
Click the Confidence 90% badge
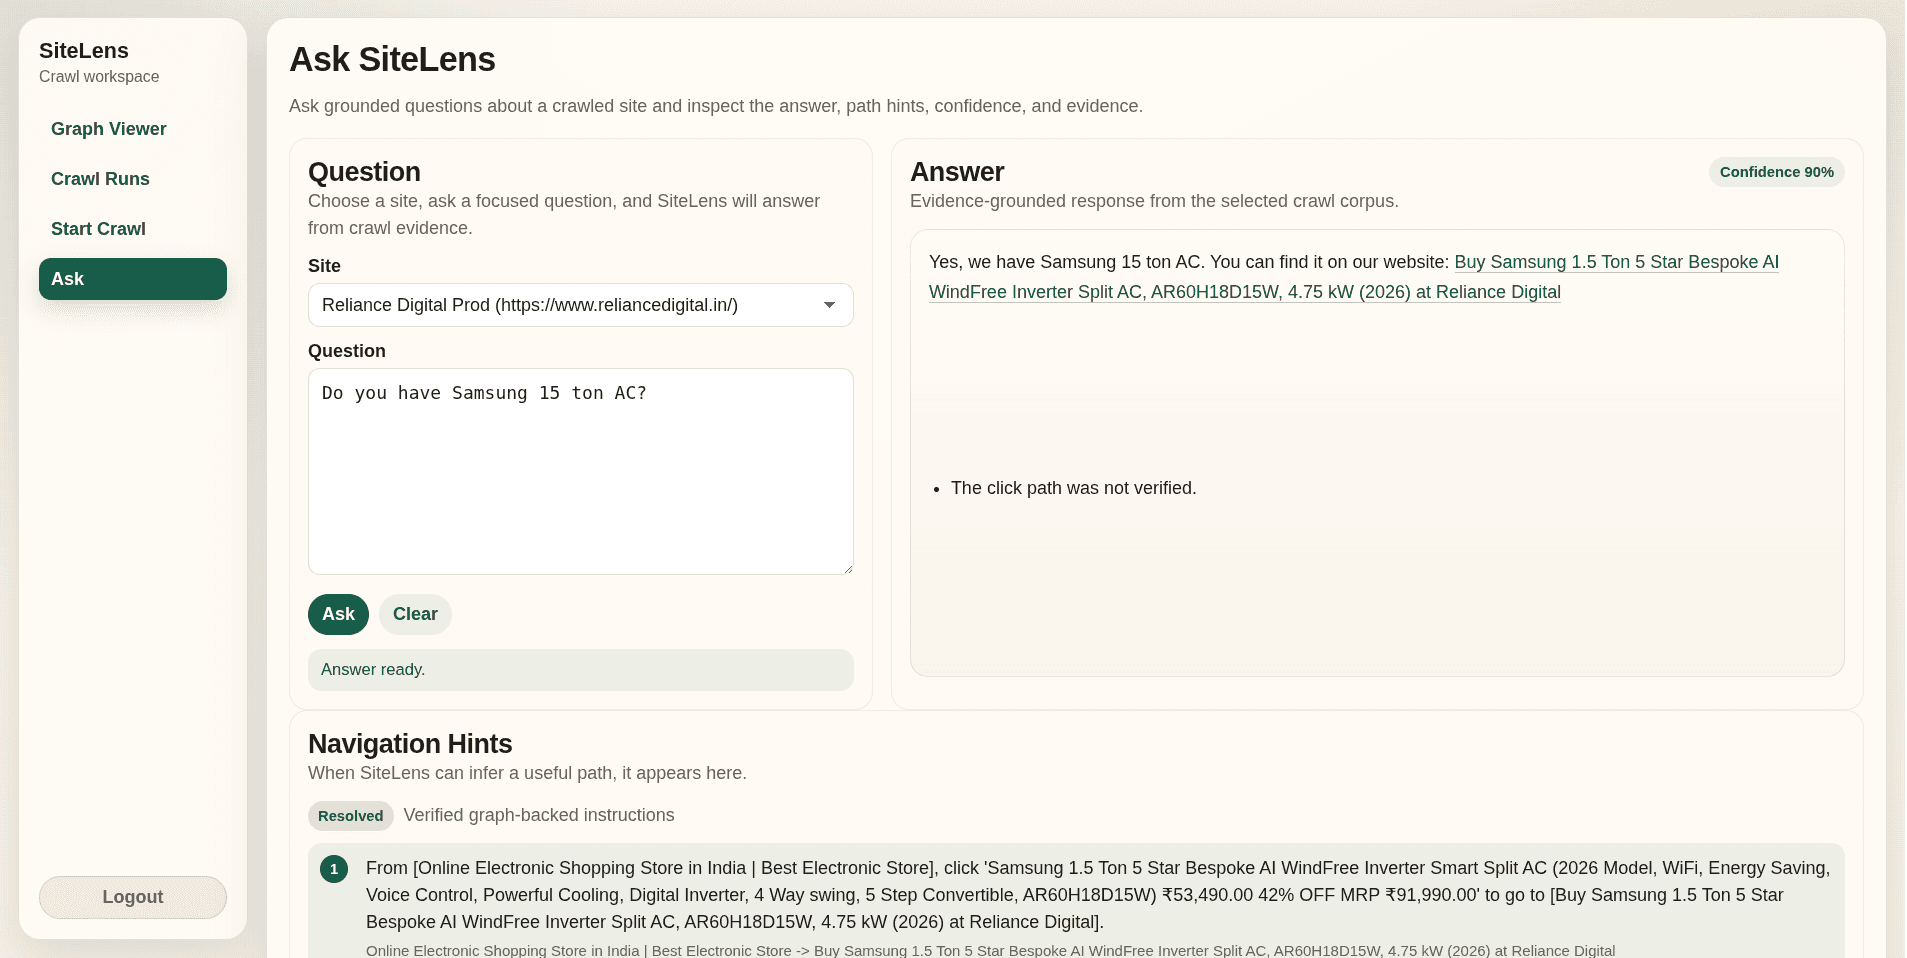1776,172
